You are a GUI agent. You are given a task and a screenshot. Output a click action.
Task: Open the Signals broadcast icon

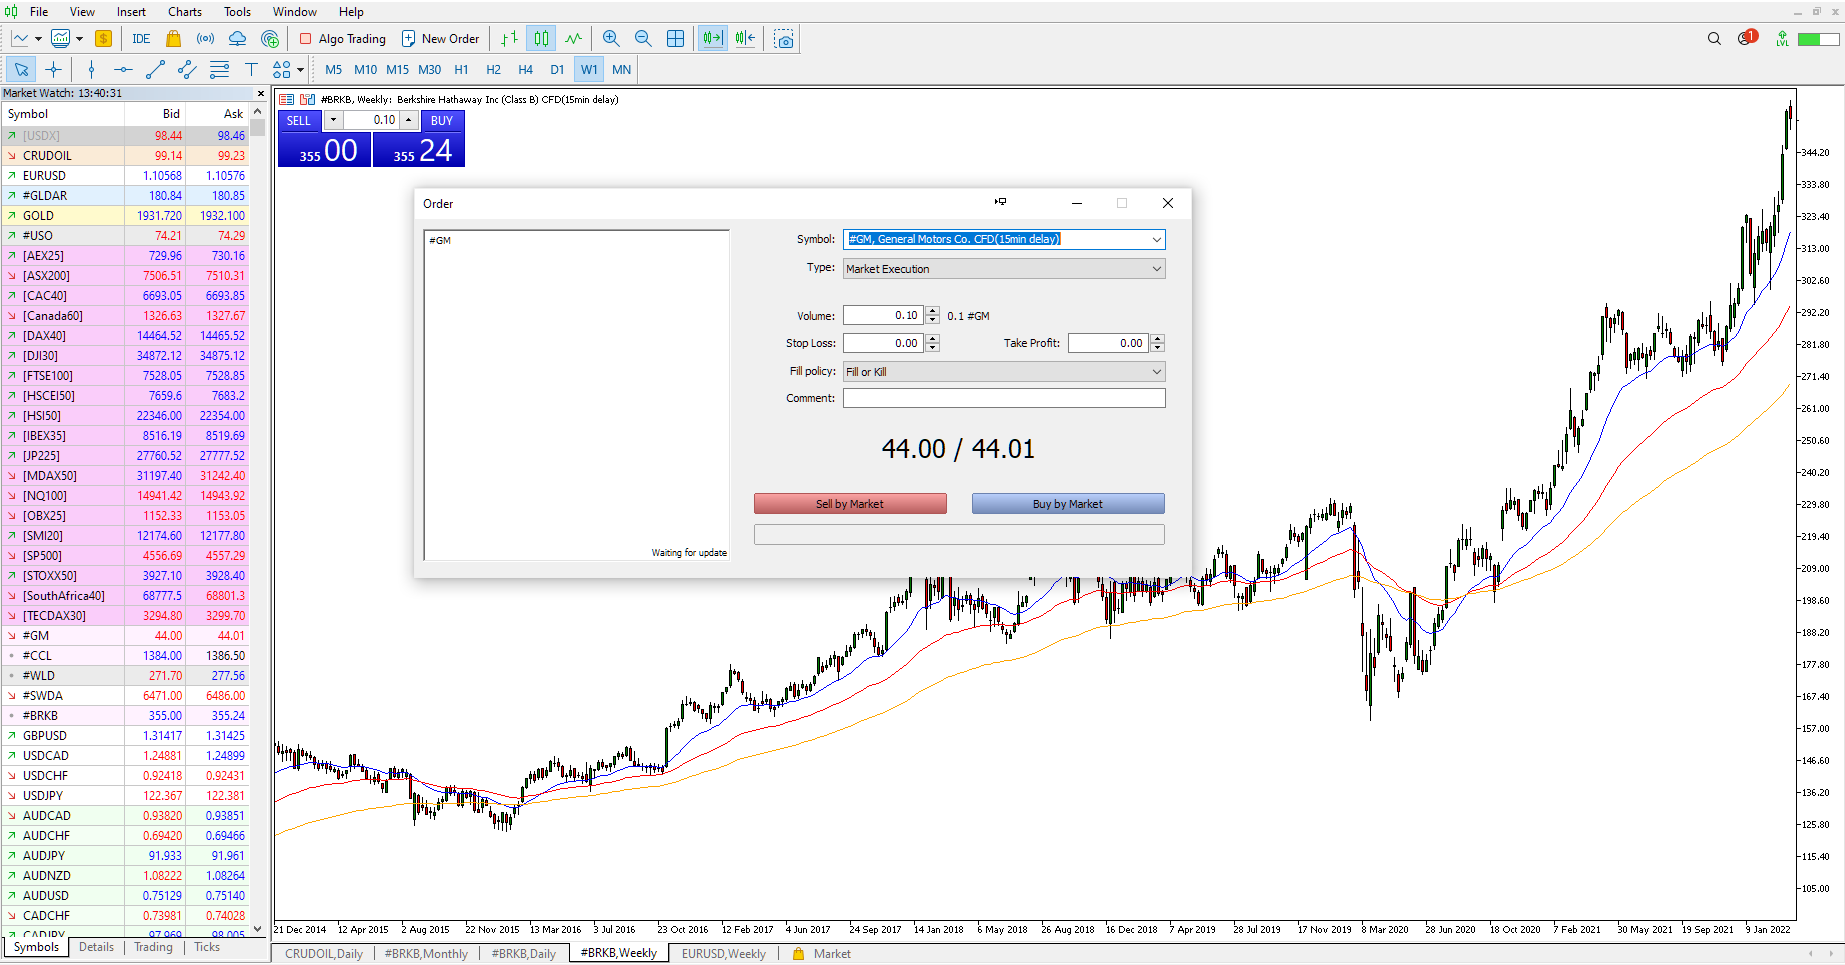click(x=205, y=39)
